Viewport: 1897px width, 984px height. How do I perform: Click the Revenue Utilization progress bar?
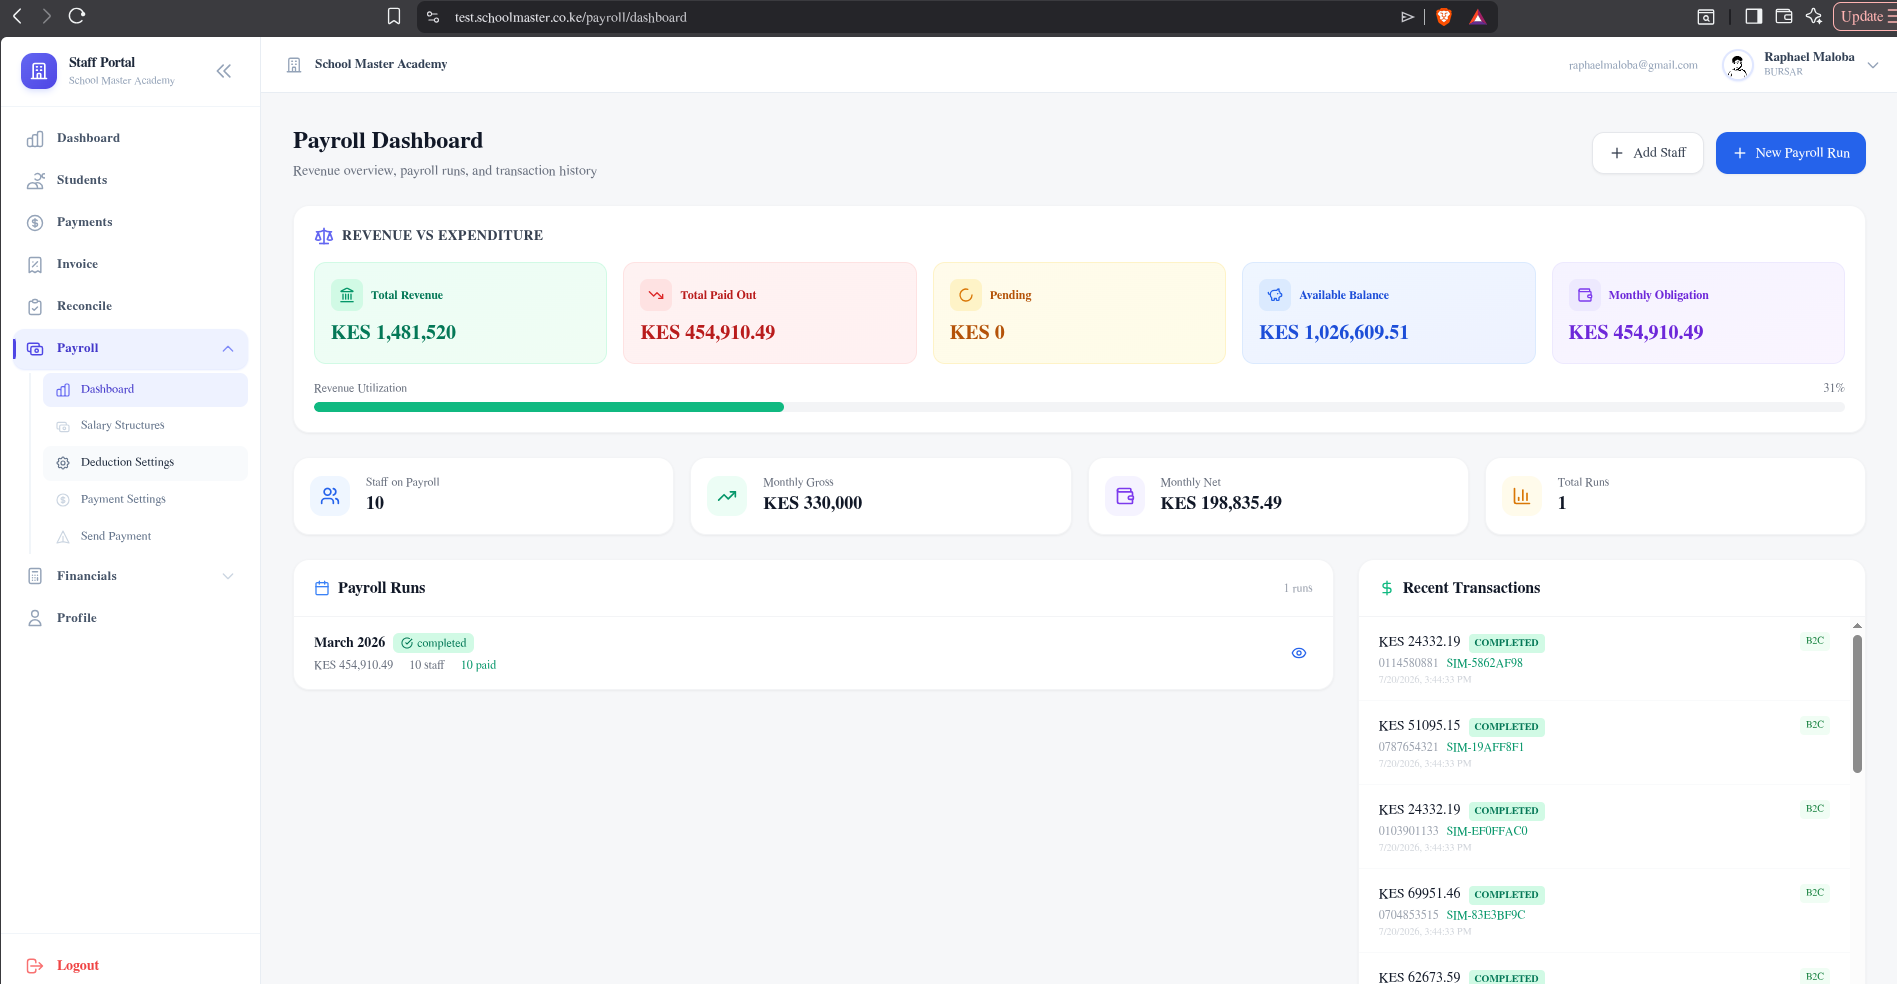pos(1079,407)
